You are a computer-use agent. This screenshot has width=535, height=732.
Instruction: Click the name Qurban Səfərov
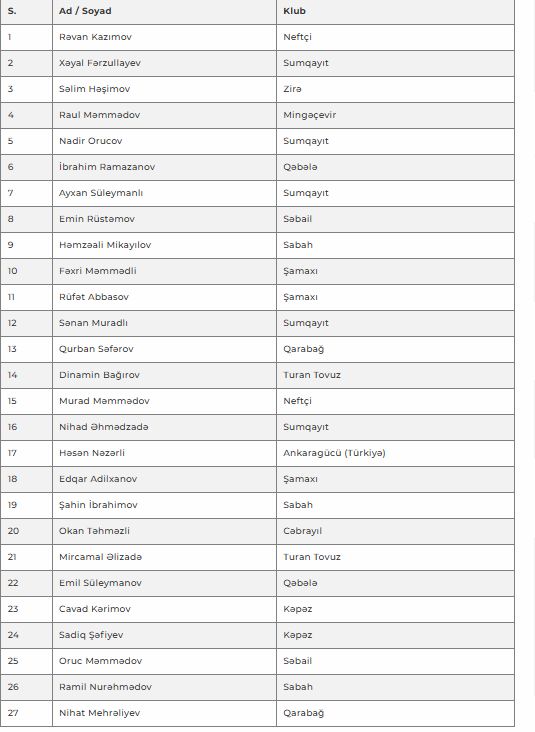tap(96, 349)
